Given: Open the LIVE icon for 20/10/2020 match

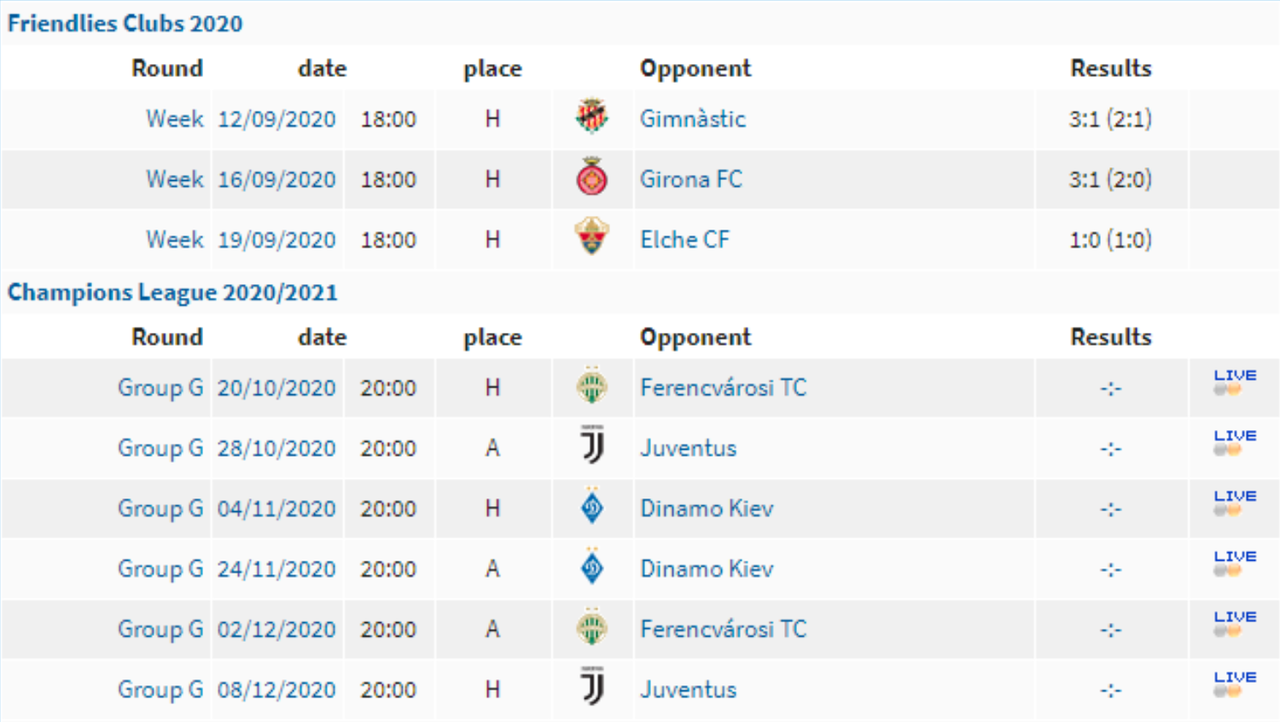Looking at the screenshot, I should (x=1234, y=383).
